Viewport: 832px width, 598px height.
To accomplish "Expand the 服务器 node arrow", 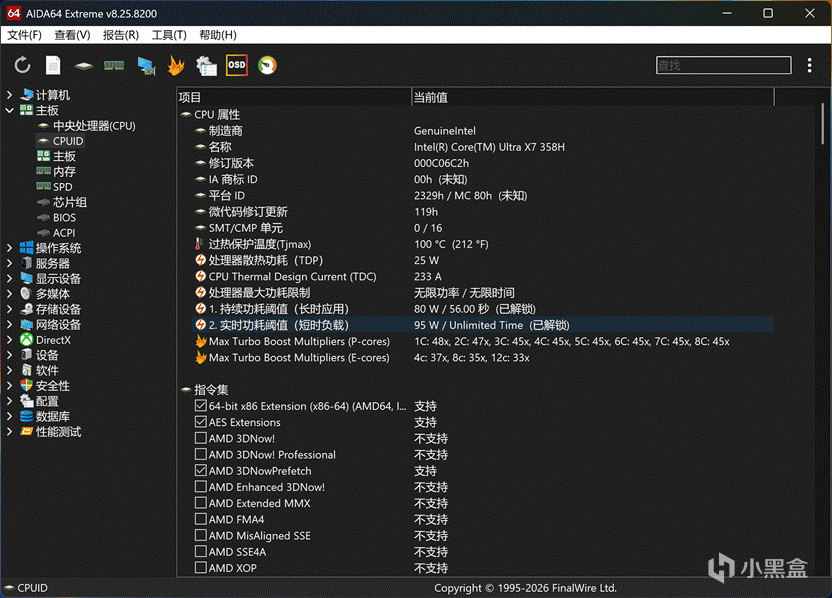I will tap(9, 263).
